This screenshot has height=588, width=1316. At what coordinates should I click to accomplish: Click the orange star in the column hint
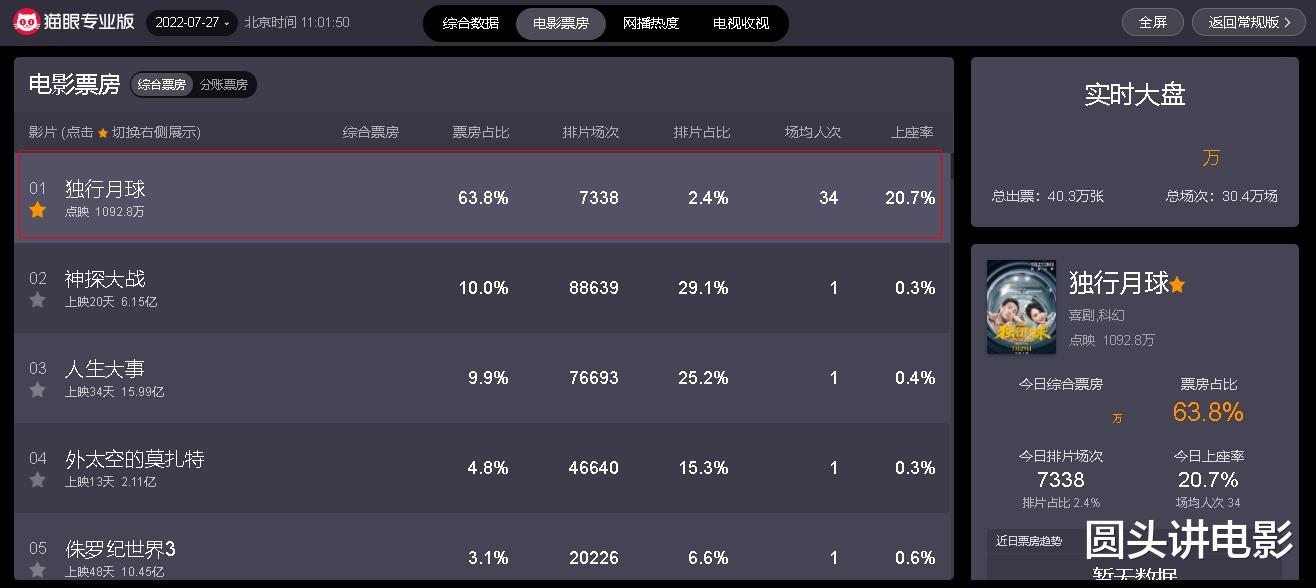tap(103, 133)
